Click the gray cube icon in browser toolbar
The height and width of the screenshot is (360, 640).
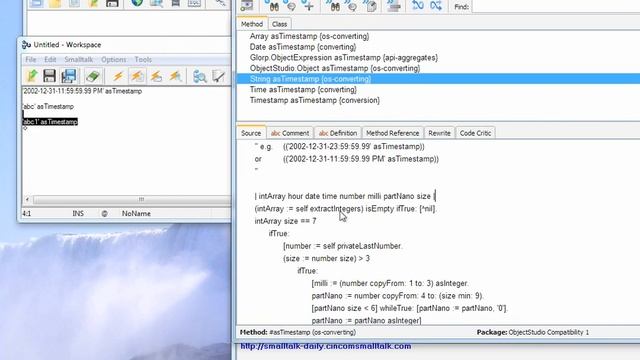click(x=371, y=6)
